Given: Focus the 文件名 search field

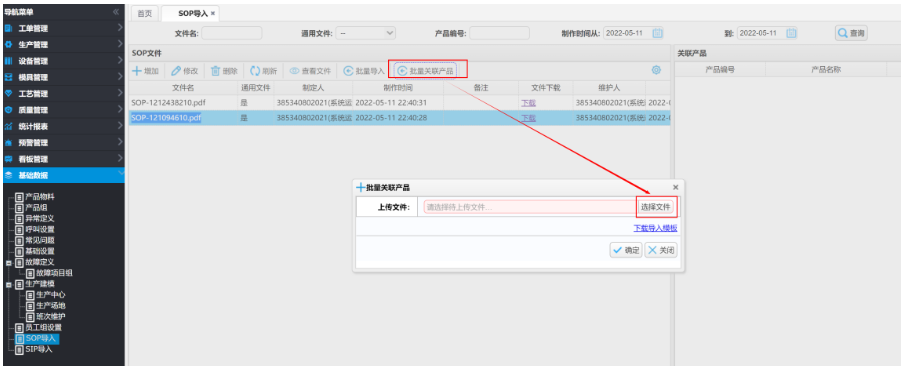Looking at the screenshot, I should tap(232, 33).
